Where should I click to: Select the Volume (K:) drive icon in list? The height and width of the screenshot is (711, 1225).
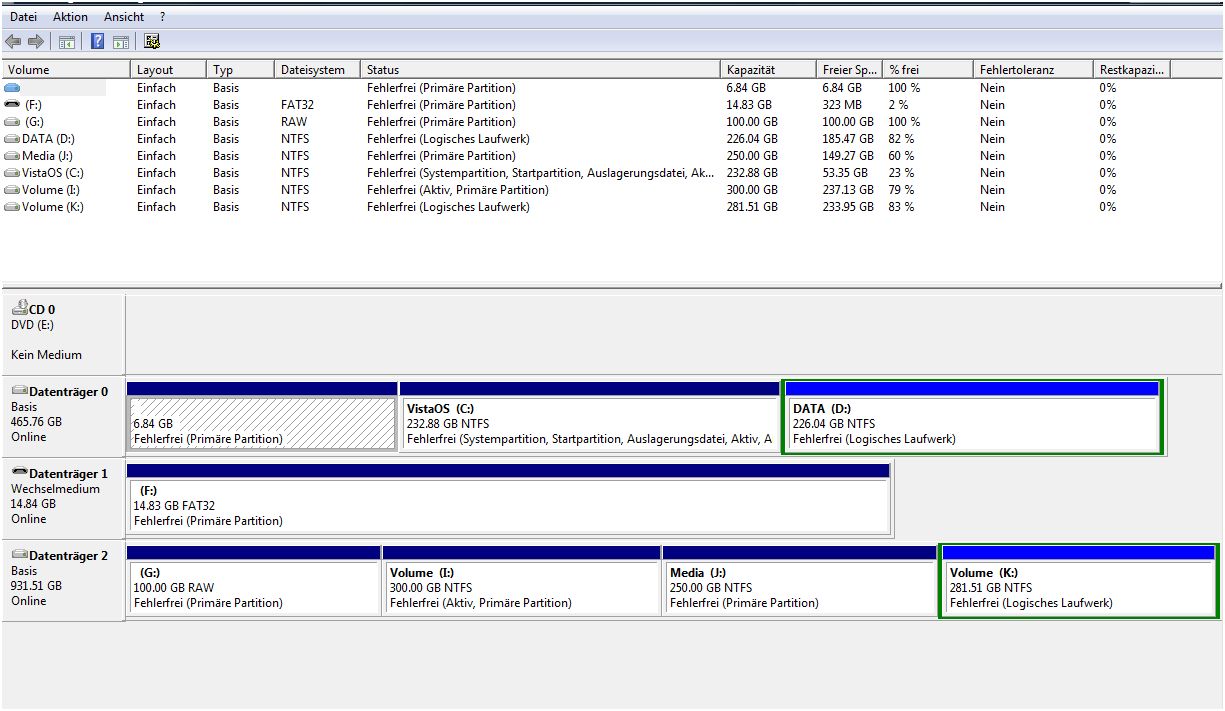point(12,207)
